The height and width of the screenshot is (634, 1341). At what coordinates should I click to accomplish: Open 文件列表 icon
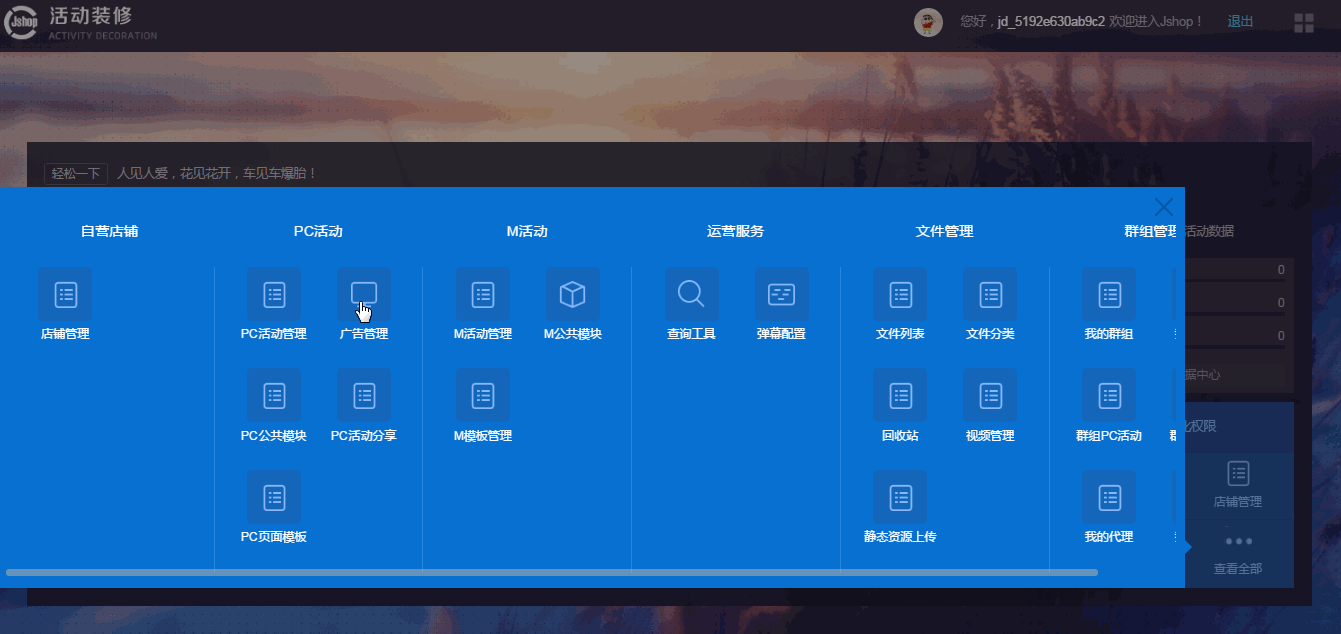click(x=901, y=294)
